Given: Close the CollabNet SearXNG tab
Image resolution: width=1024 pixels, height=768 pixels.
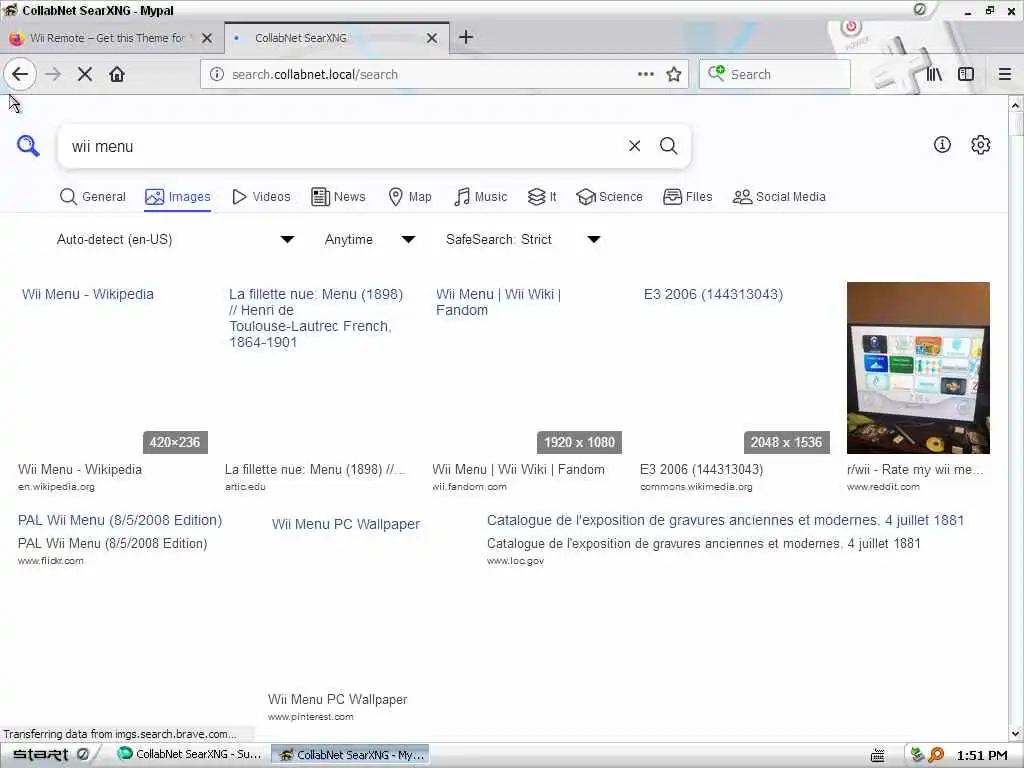Looking at the screenshot, I should [432, 38].
